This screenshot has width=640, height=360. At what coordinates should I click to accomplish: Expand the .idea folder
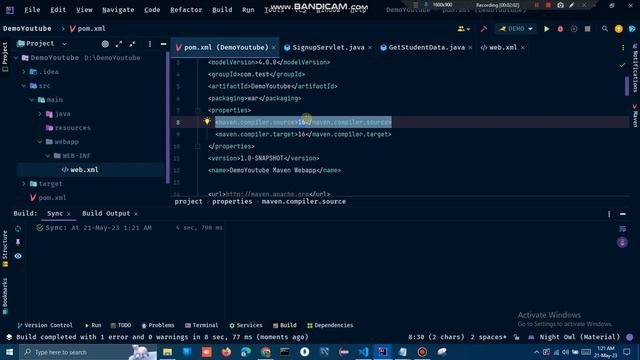click(x=24, y=72)
